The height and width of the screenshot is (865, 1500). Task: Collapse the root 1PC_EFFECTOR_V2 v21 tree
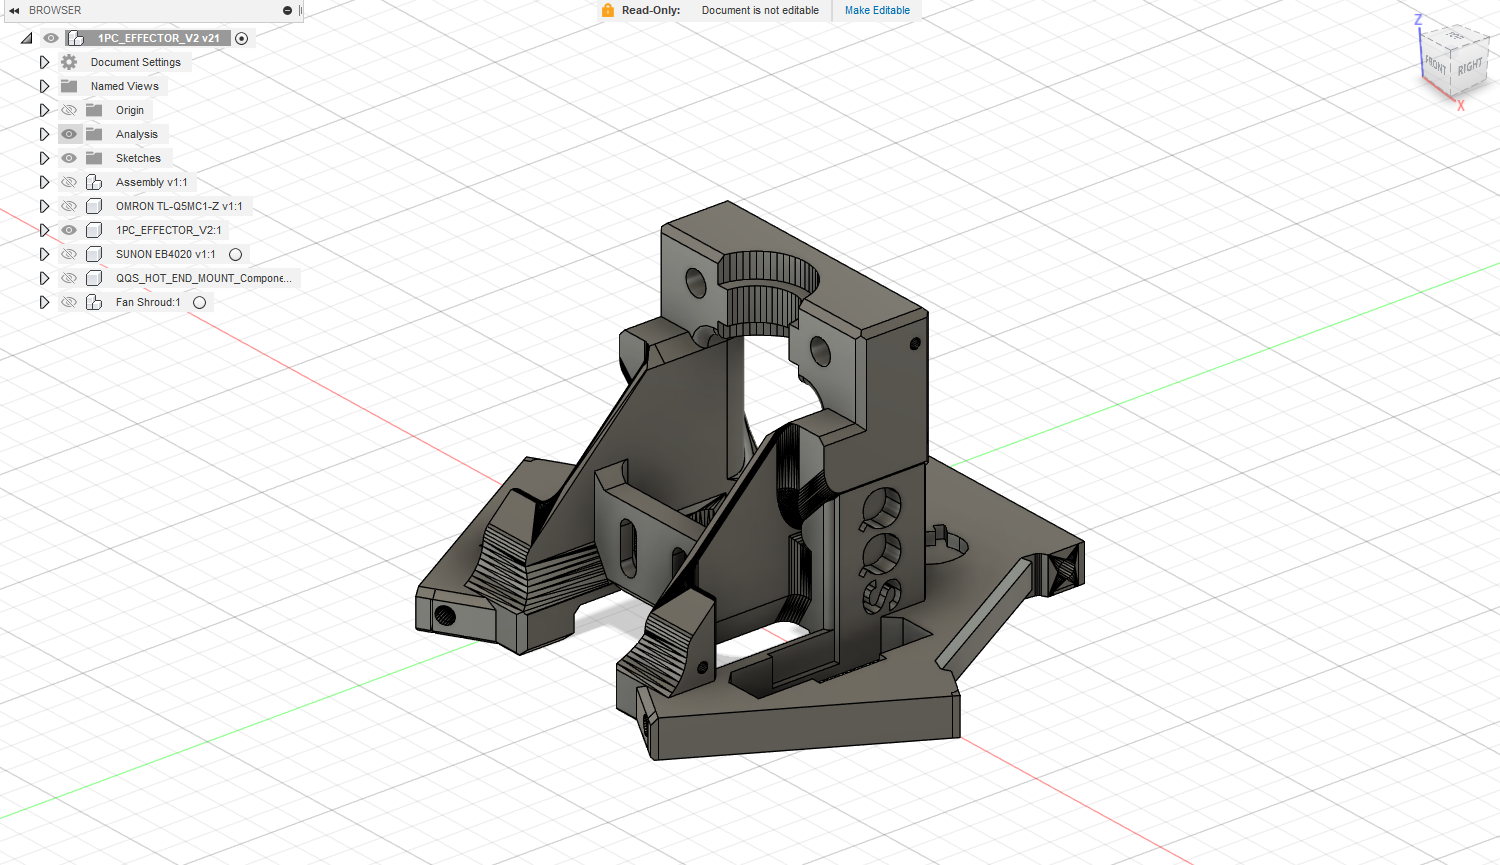point(27,38)
